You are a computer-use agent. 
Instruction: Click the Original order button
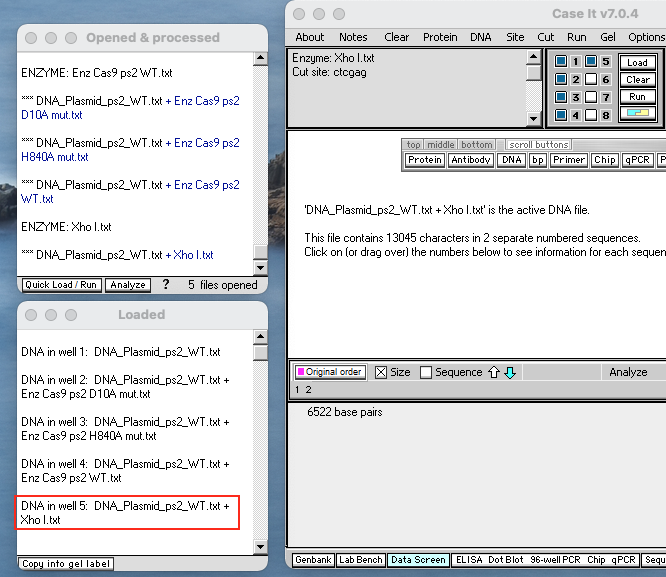coord(330,372)
